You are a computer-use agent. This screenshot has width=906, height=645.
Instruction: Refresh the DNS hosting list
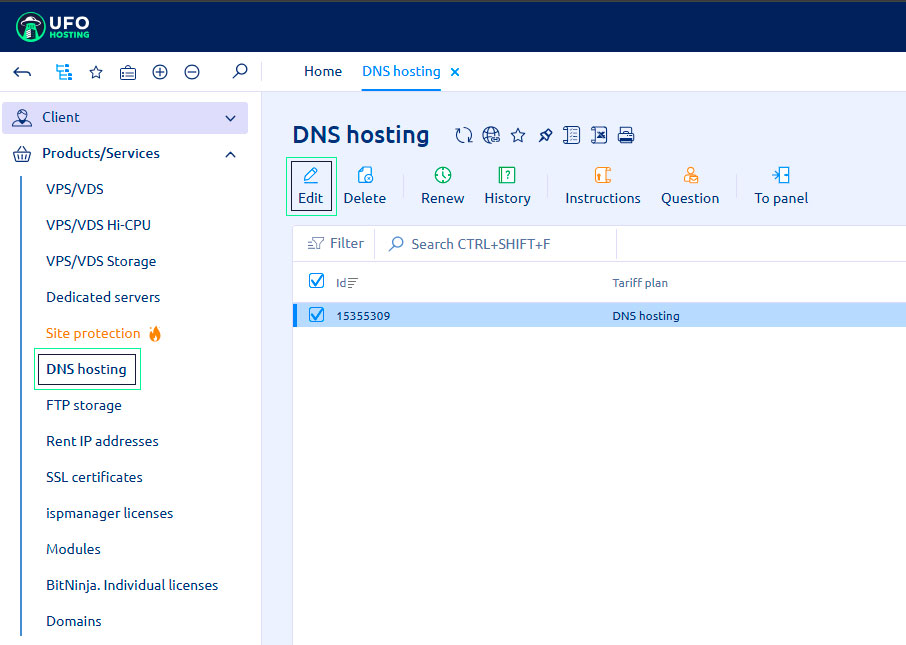point(463,135)
